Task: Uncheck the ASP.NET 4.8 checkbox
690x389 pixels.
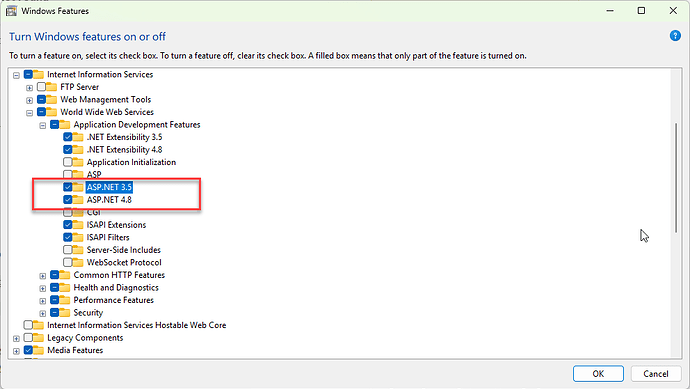Action: (67, 200)
